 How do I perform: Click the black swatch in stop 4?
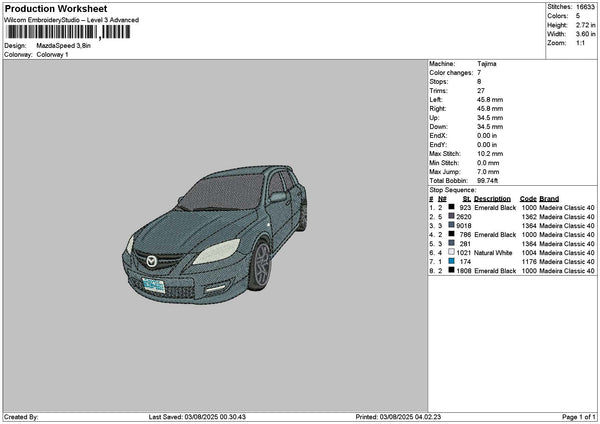pyautogui.click(x=452, y=234)
